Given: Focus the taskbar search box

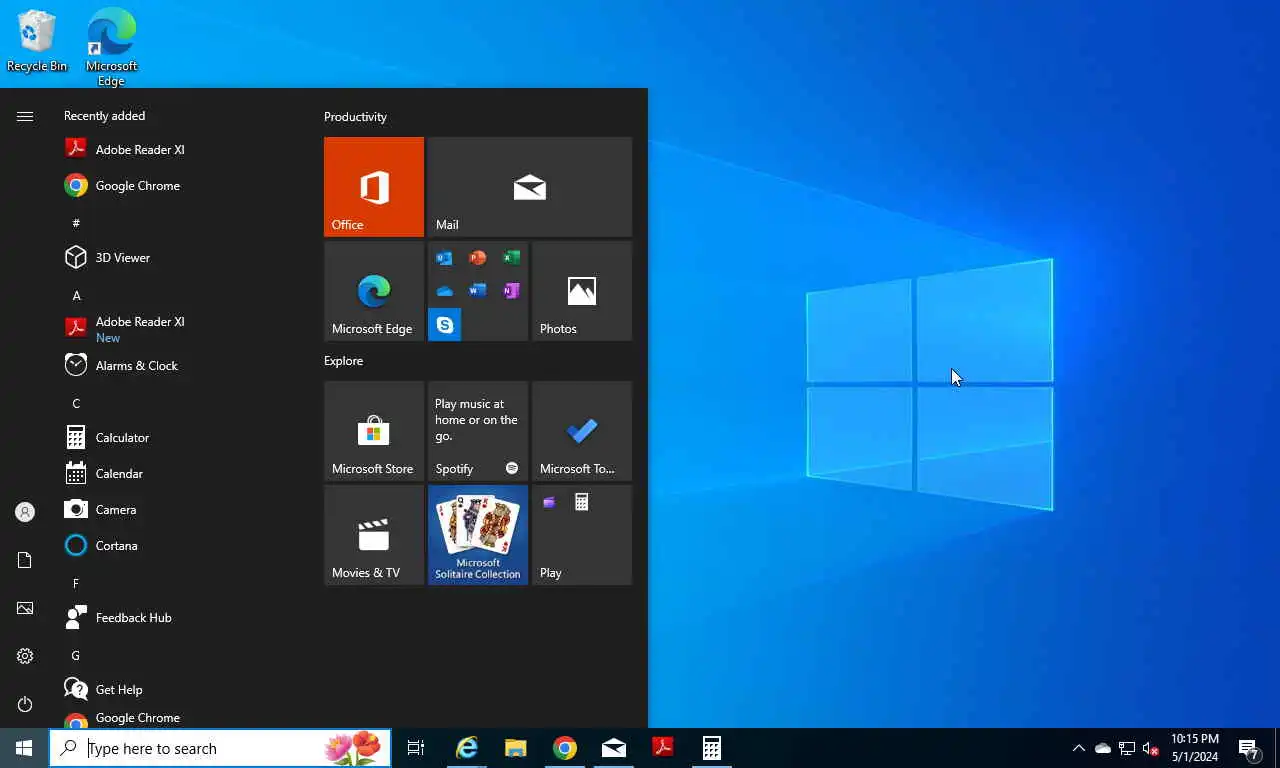Looking at the screenshot, I should pos(220,748).
